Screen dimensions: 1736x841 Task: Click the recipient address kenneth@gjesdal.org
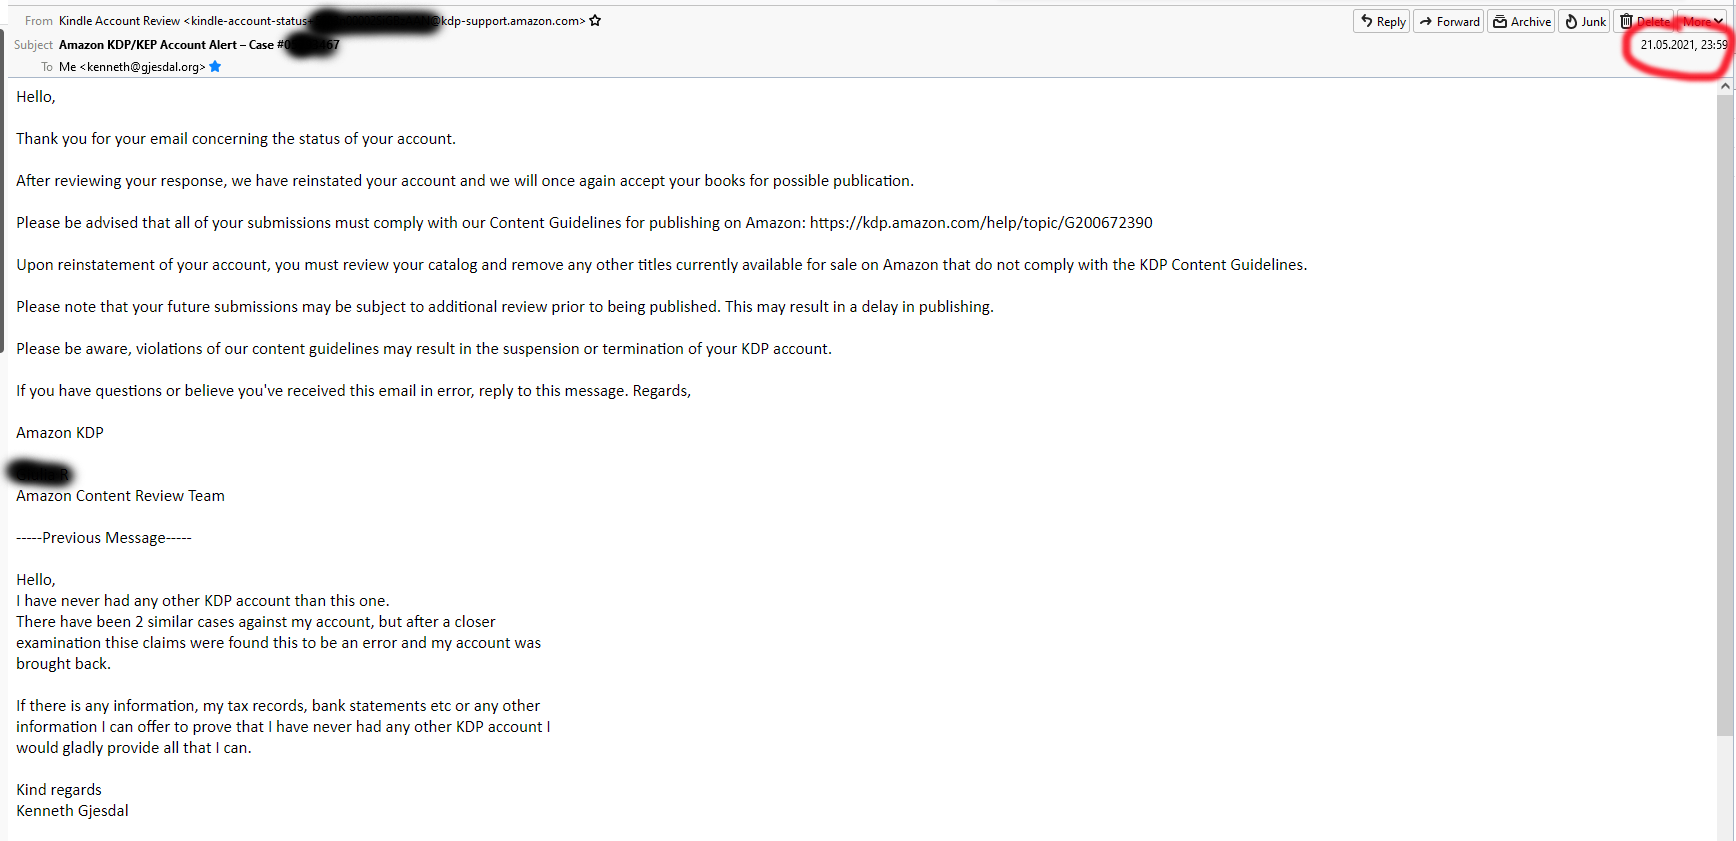tap(140, 67)
